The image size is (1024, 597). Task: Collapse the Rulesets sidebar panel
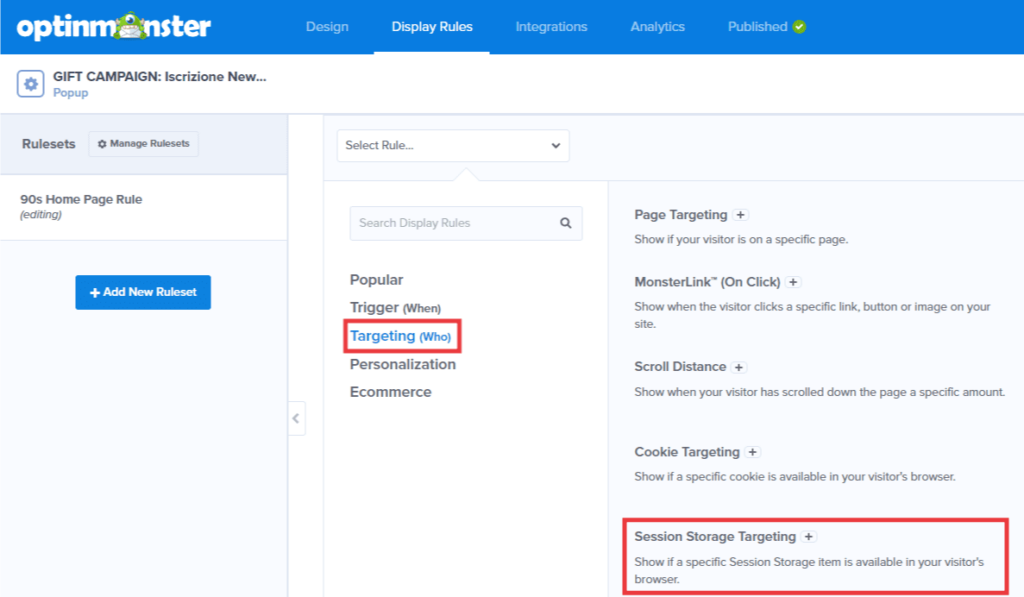click(296, 419)
